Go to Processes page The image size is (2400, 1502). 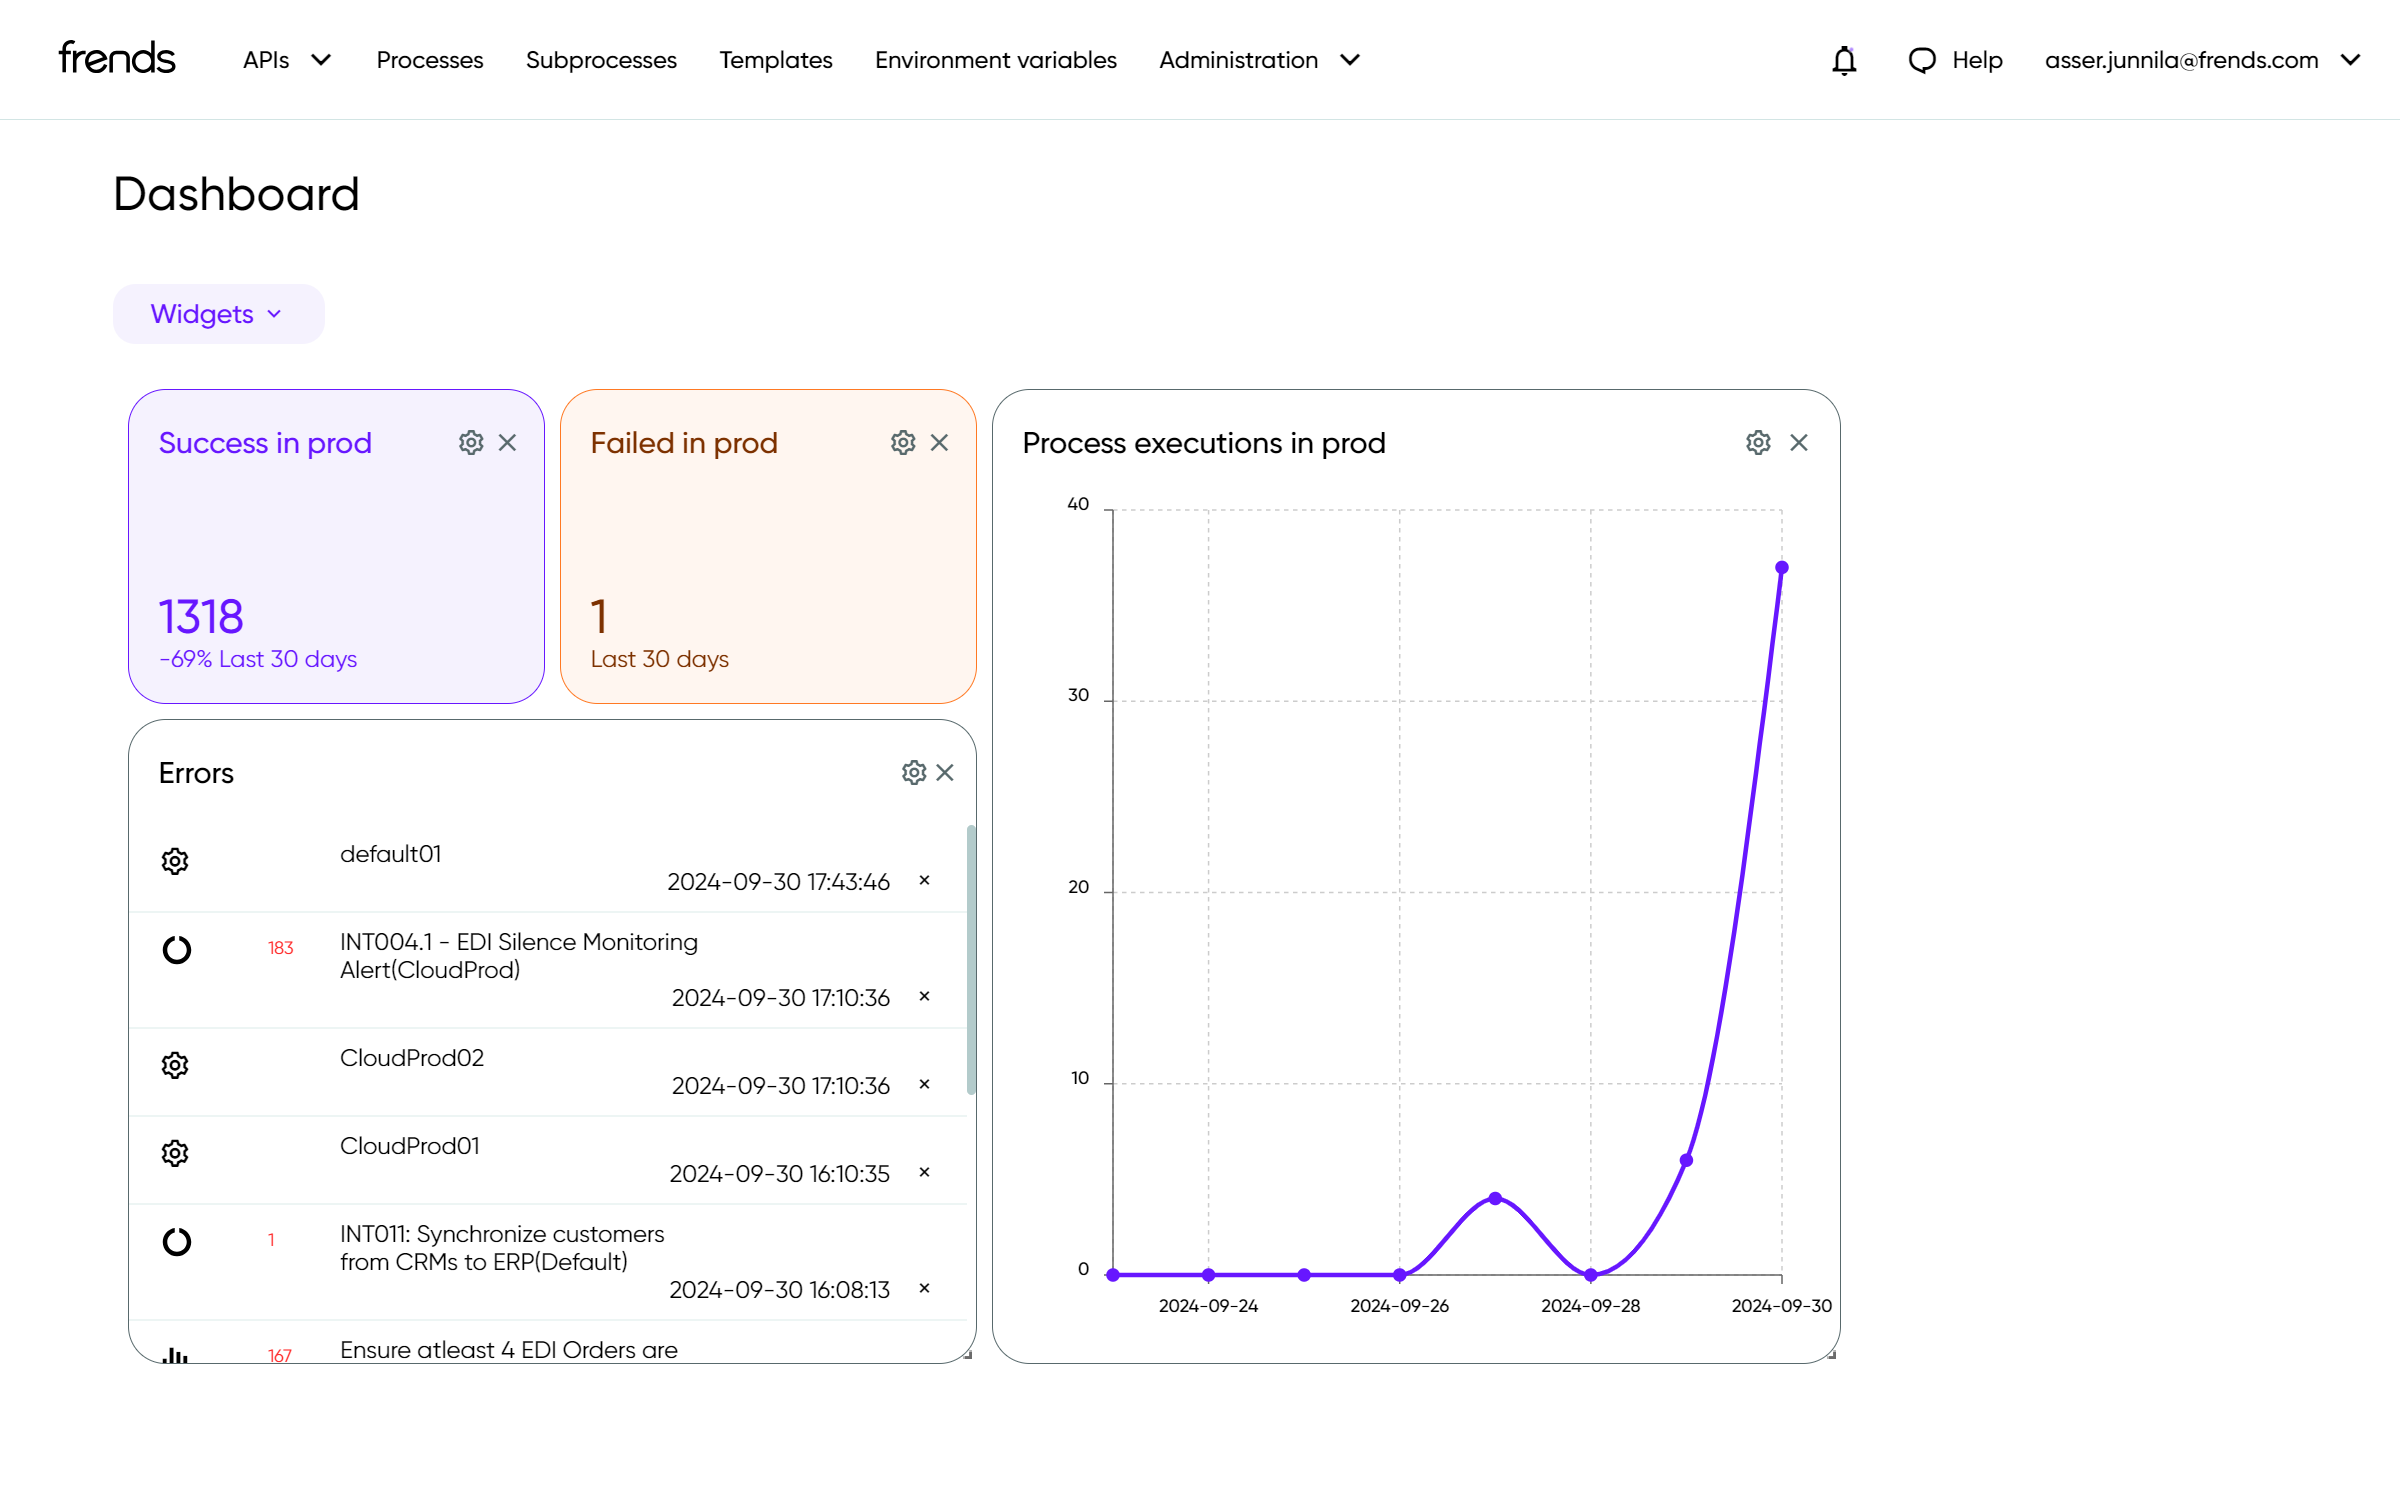(429, 61)
